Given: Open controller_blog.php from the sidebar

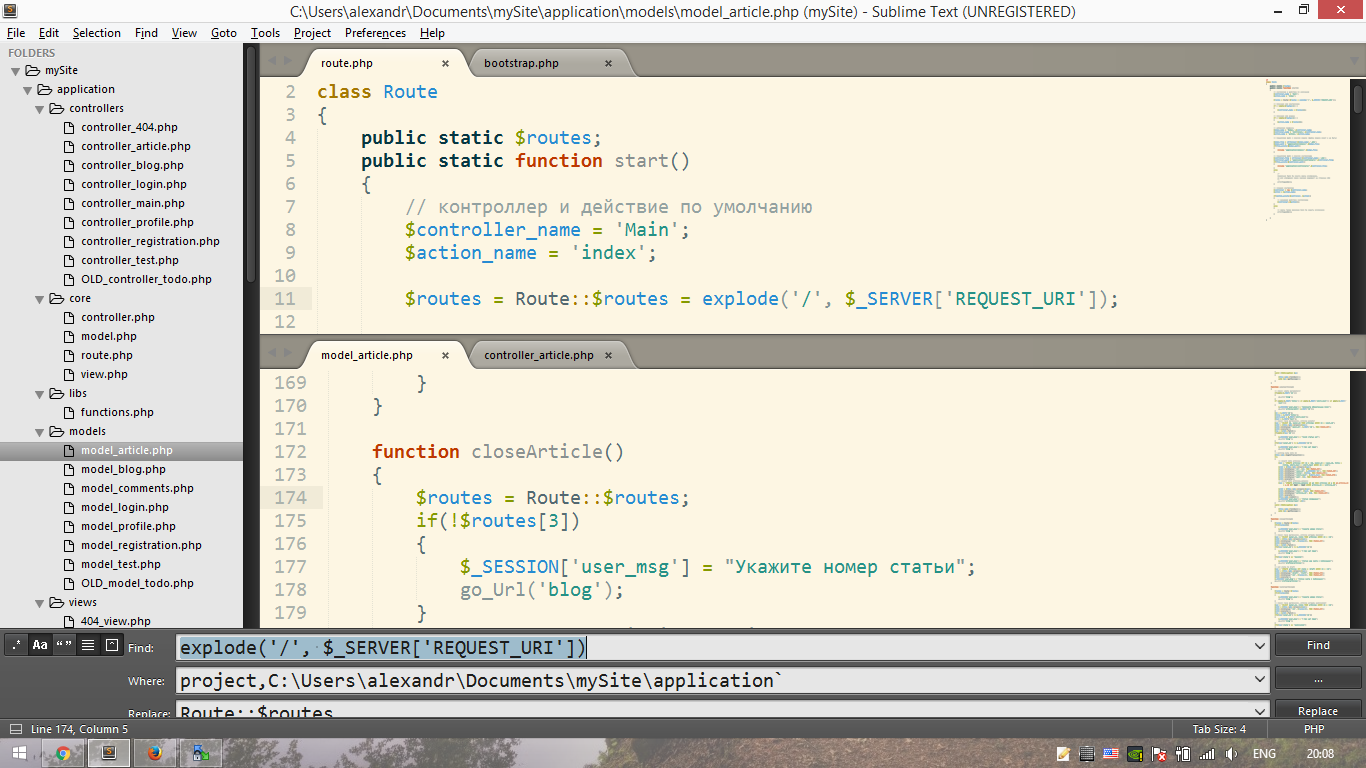Looking at the screenshot, I should tap(132, 165).
